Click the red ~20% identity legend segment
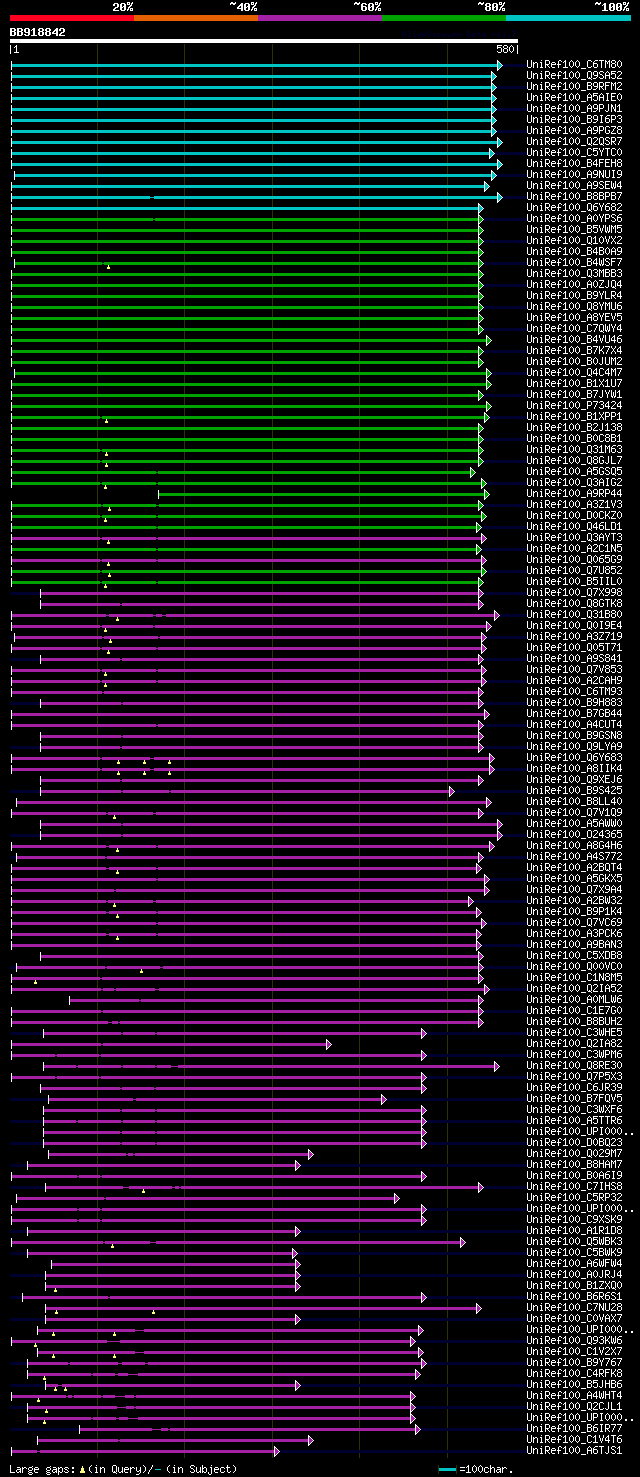Screen dimensions: 640x1477 click(72, 18)
